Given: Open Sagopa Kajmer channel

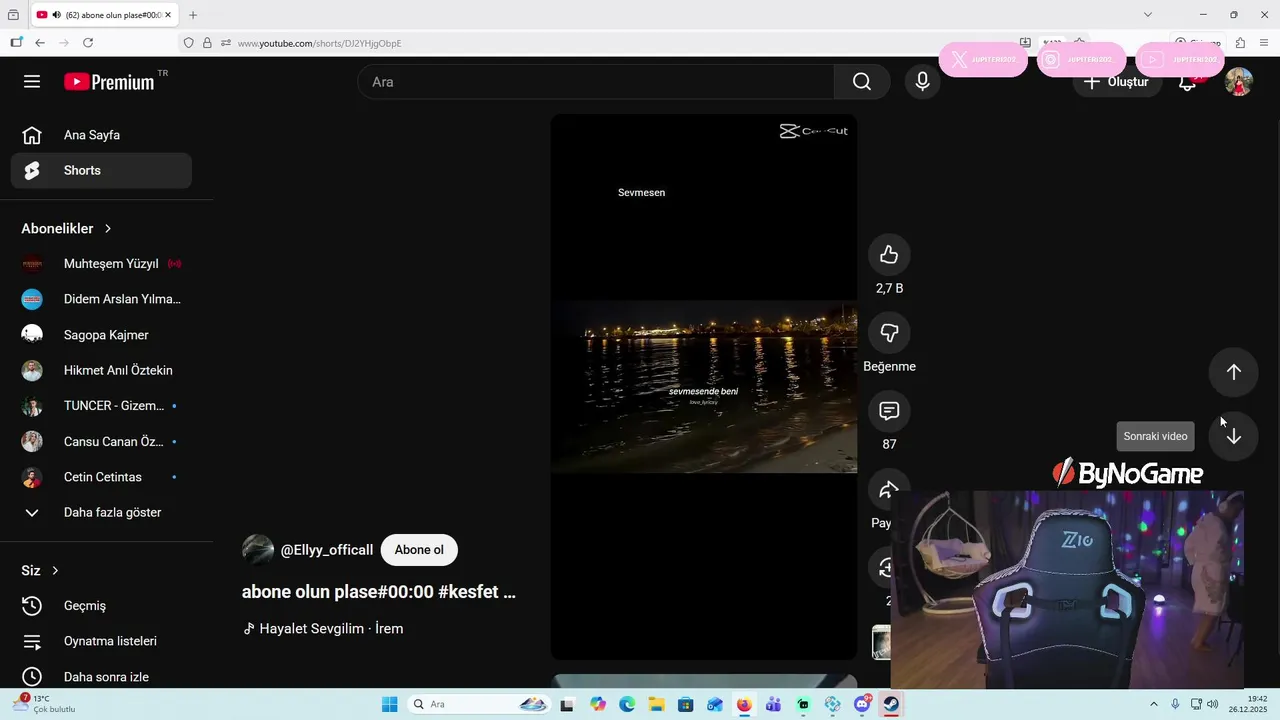Looking at the screenshot, I should pos(101,335).
